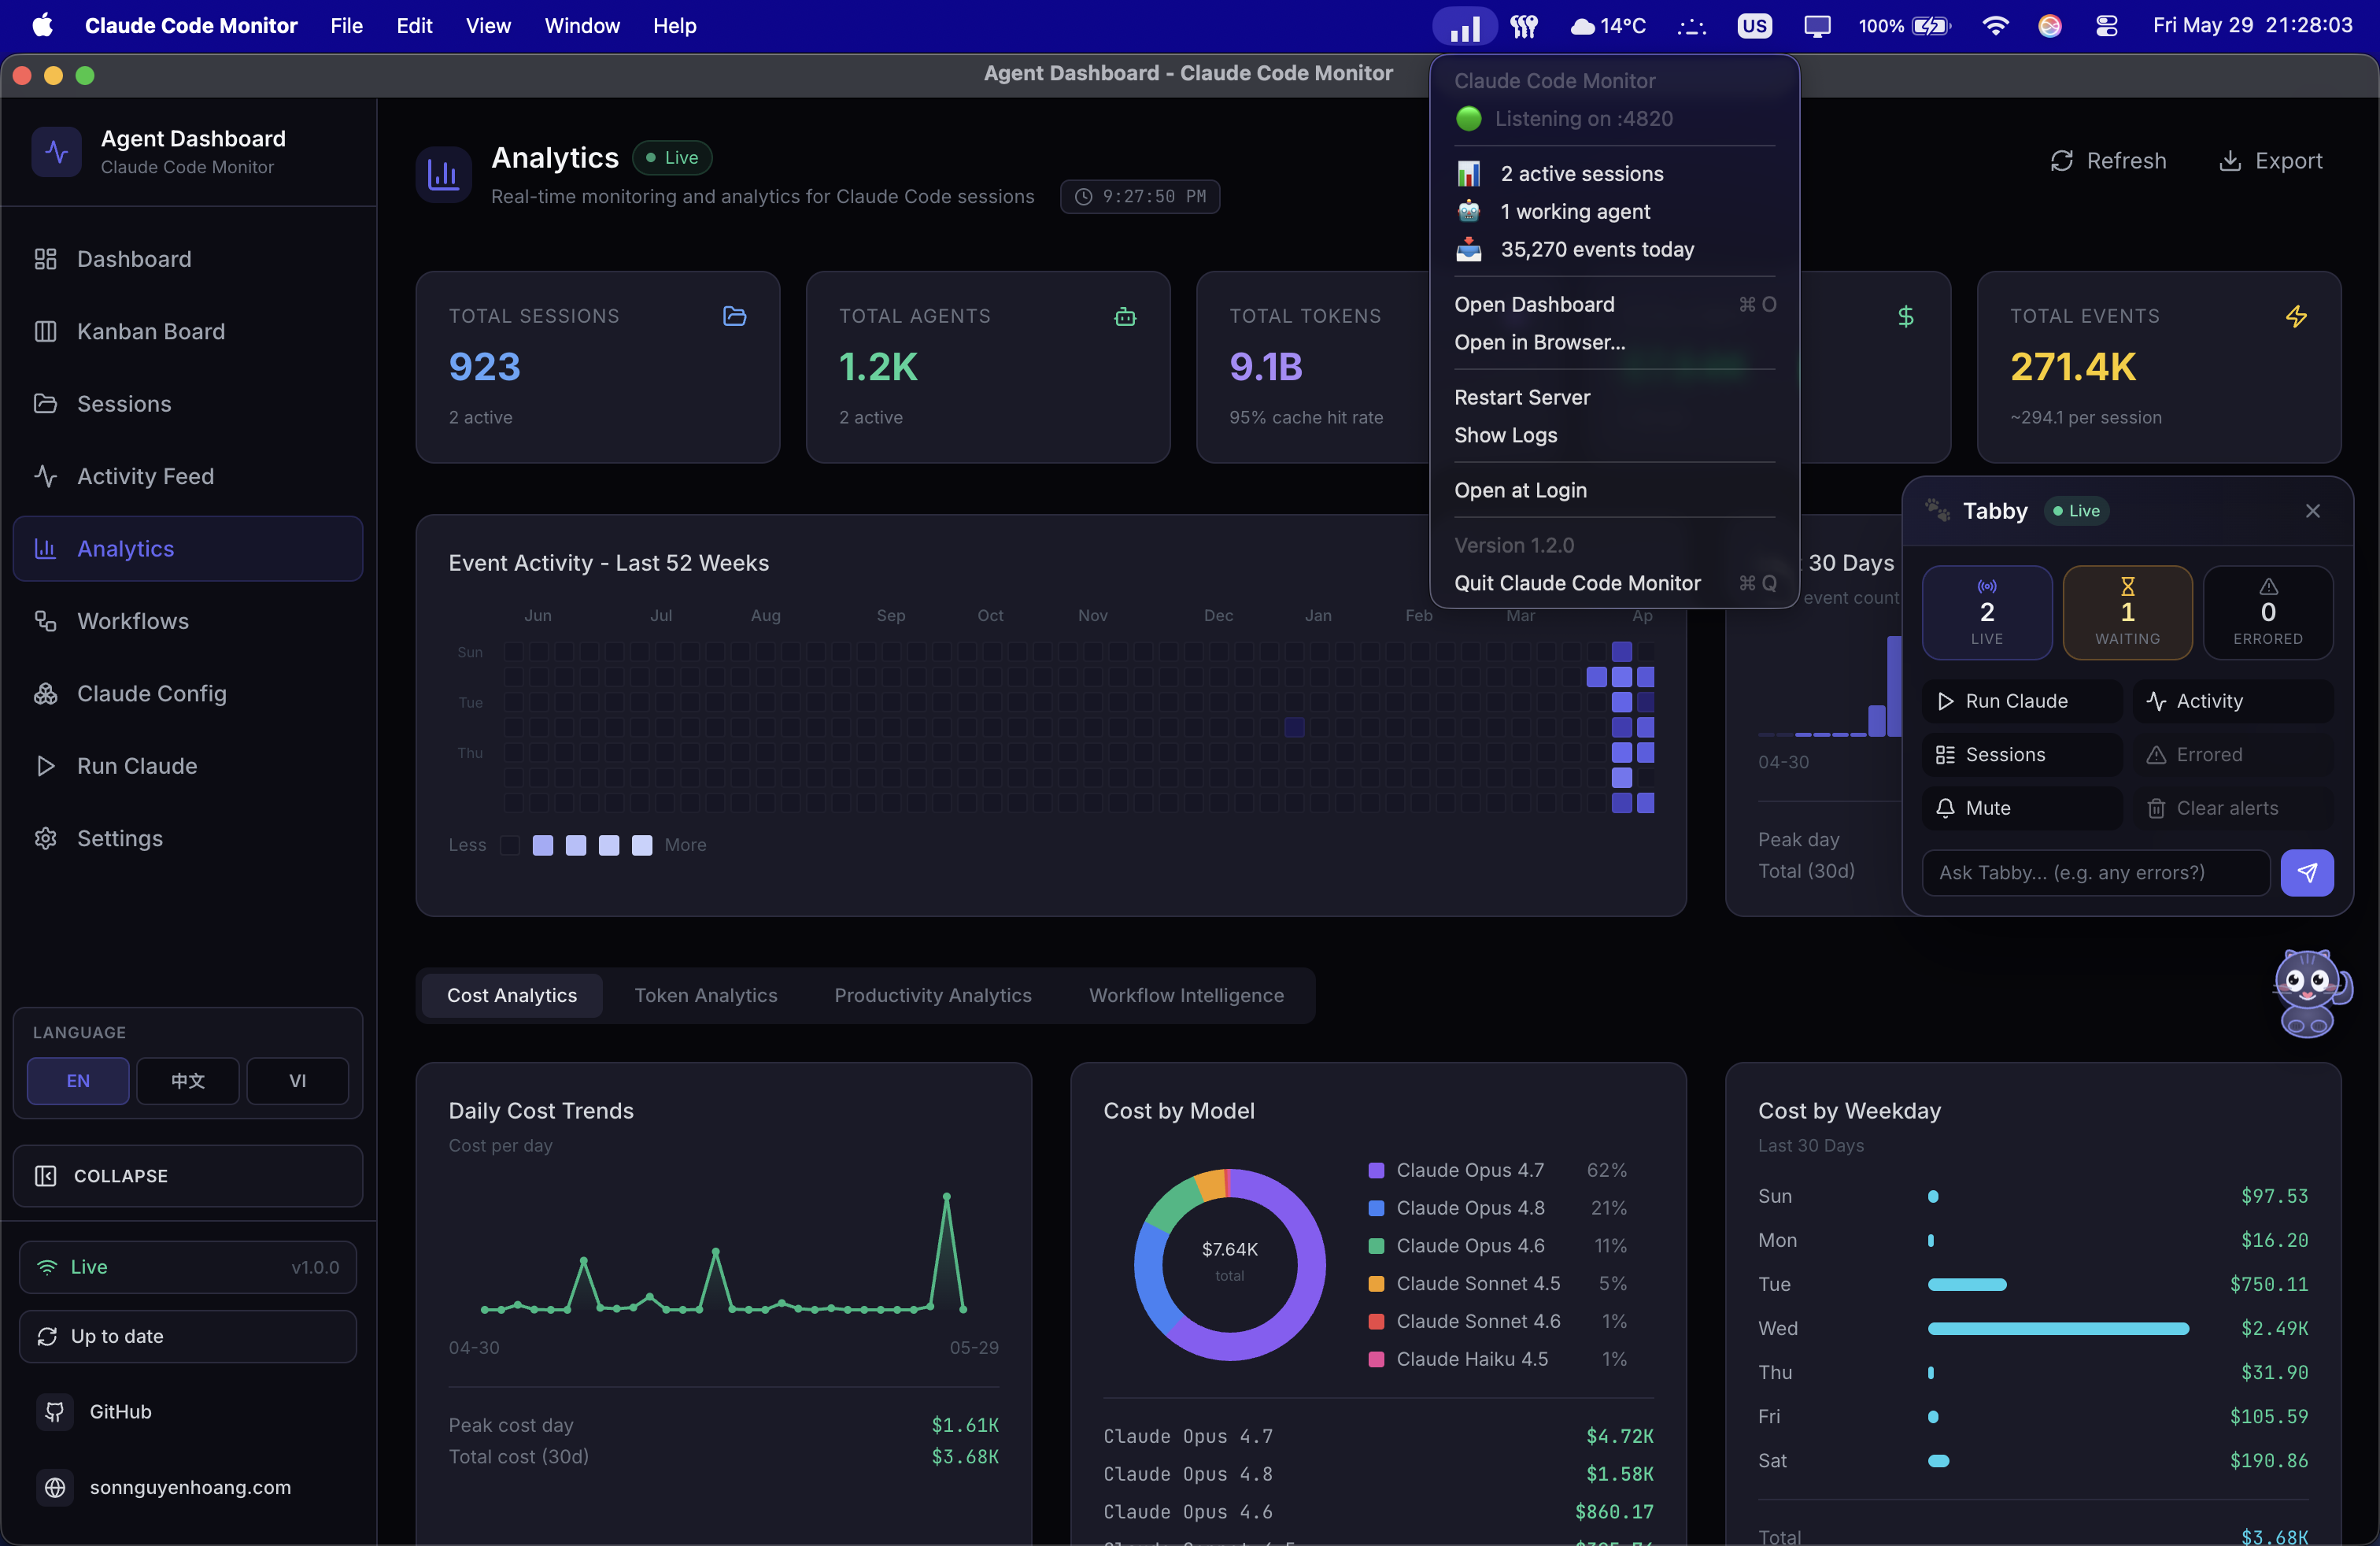Open the Window menu
2380x1546 pixels.
(581, 26)
